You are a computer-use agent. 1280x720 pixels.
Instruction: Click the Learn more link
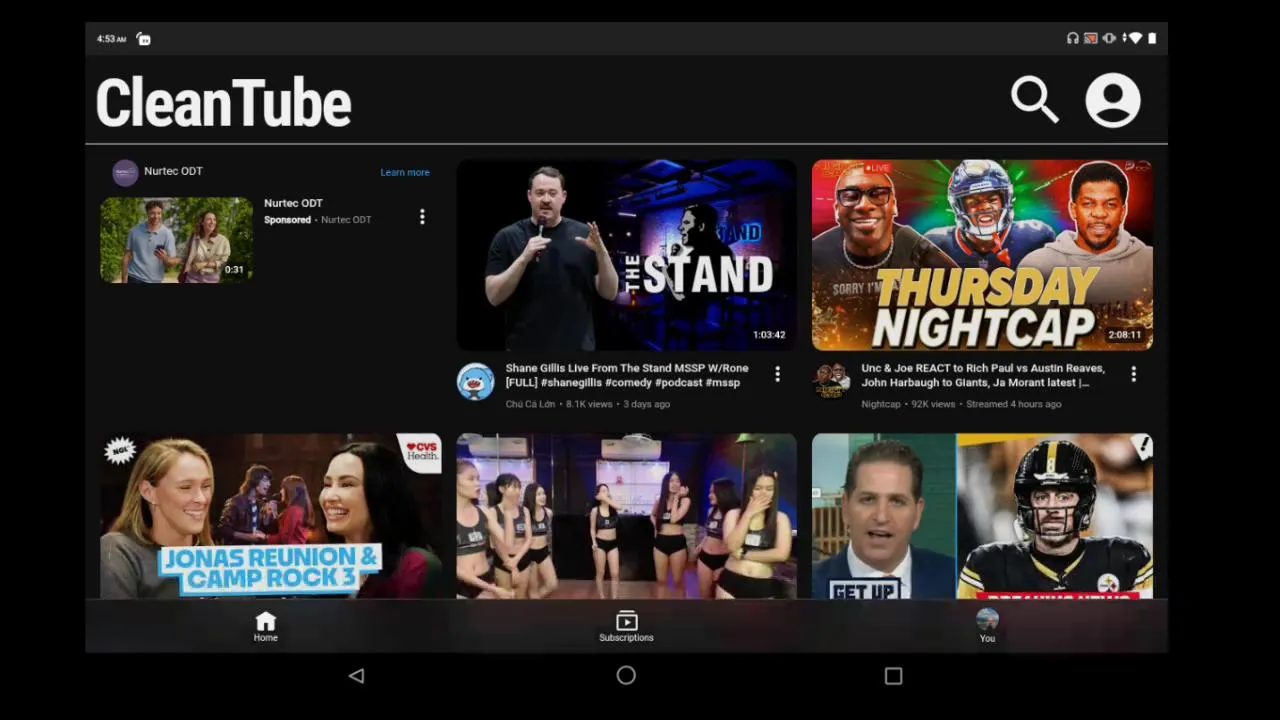tap(405, 172)
